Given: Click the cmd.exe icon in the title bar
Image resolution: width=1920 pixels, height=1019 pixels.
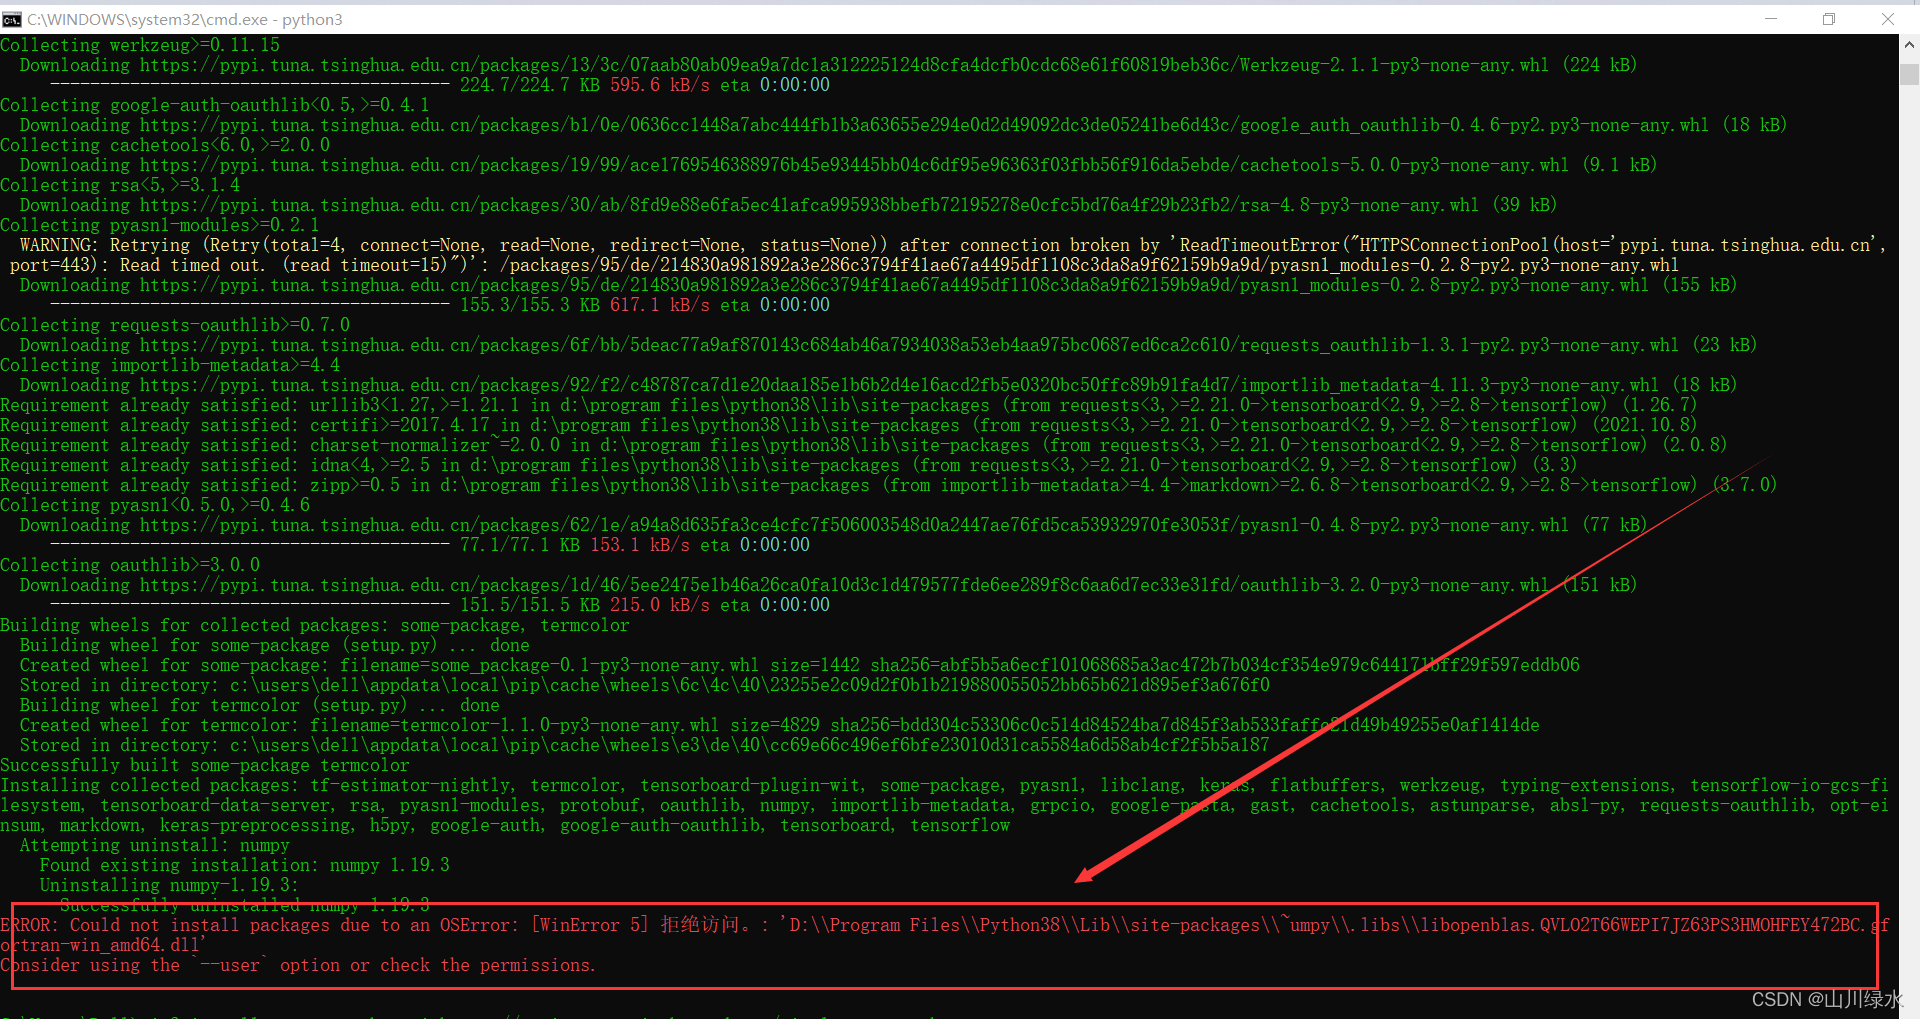Looking at the screenshot, I should [12, 19].
